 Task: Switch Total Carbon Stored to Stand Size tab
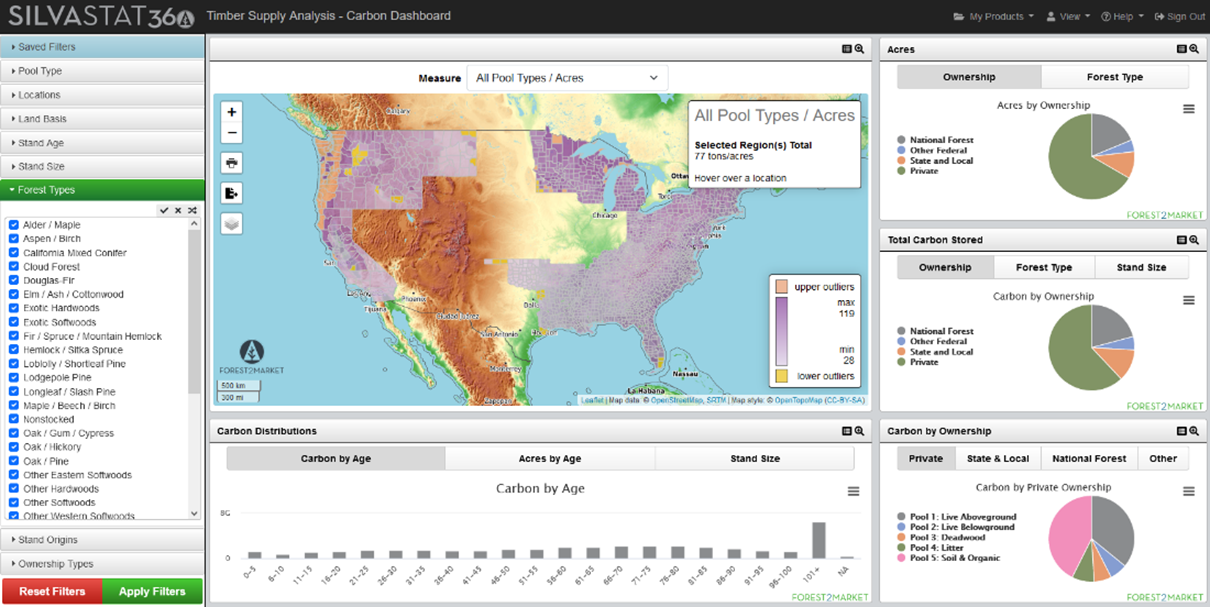(x=1141, y=268)
